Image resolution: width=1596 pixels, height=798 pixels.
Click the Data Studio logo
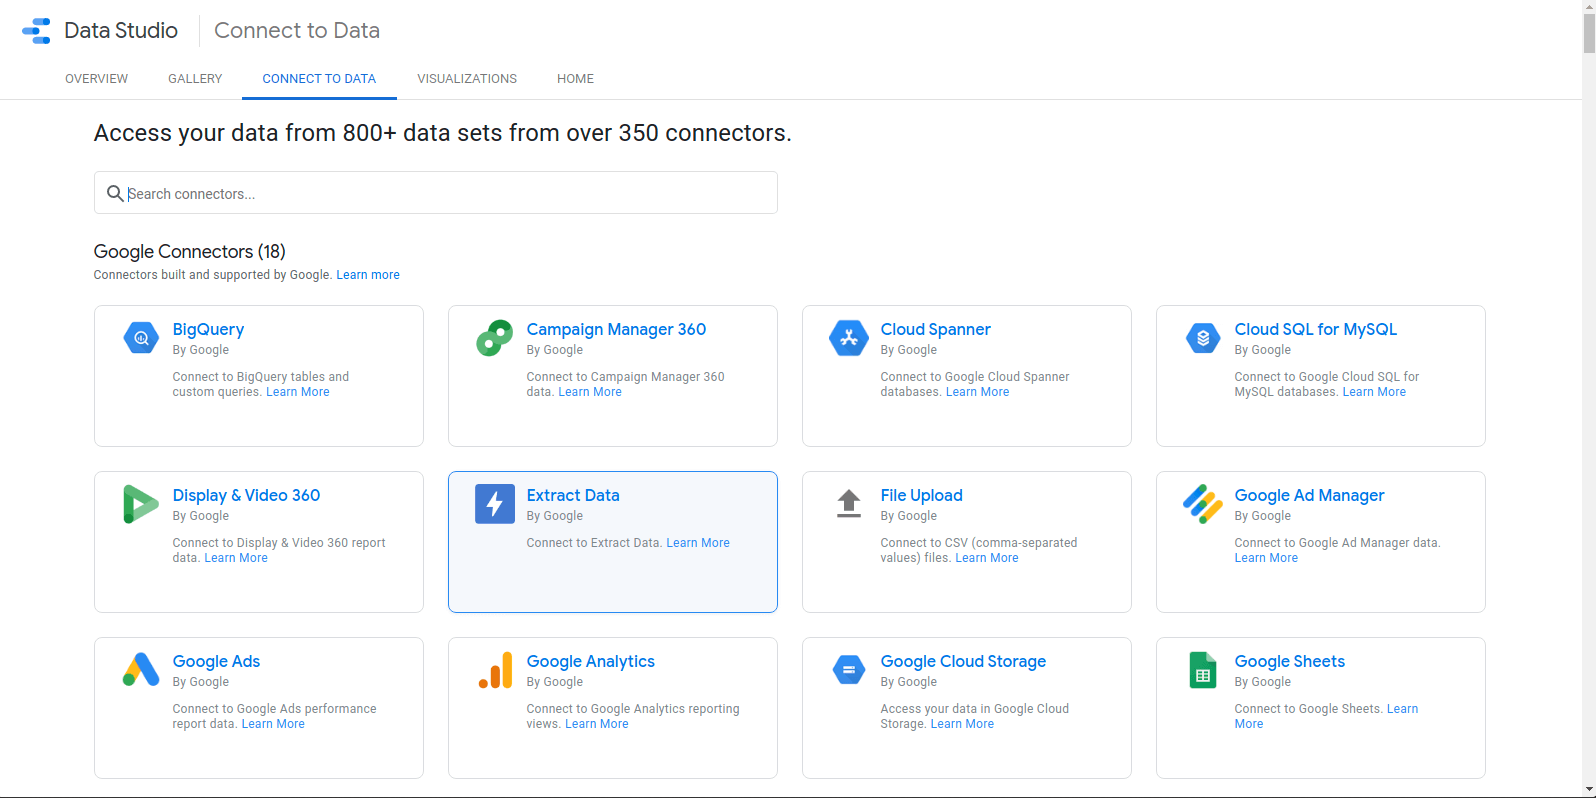37,31
